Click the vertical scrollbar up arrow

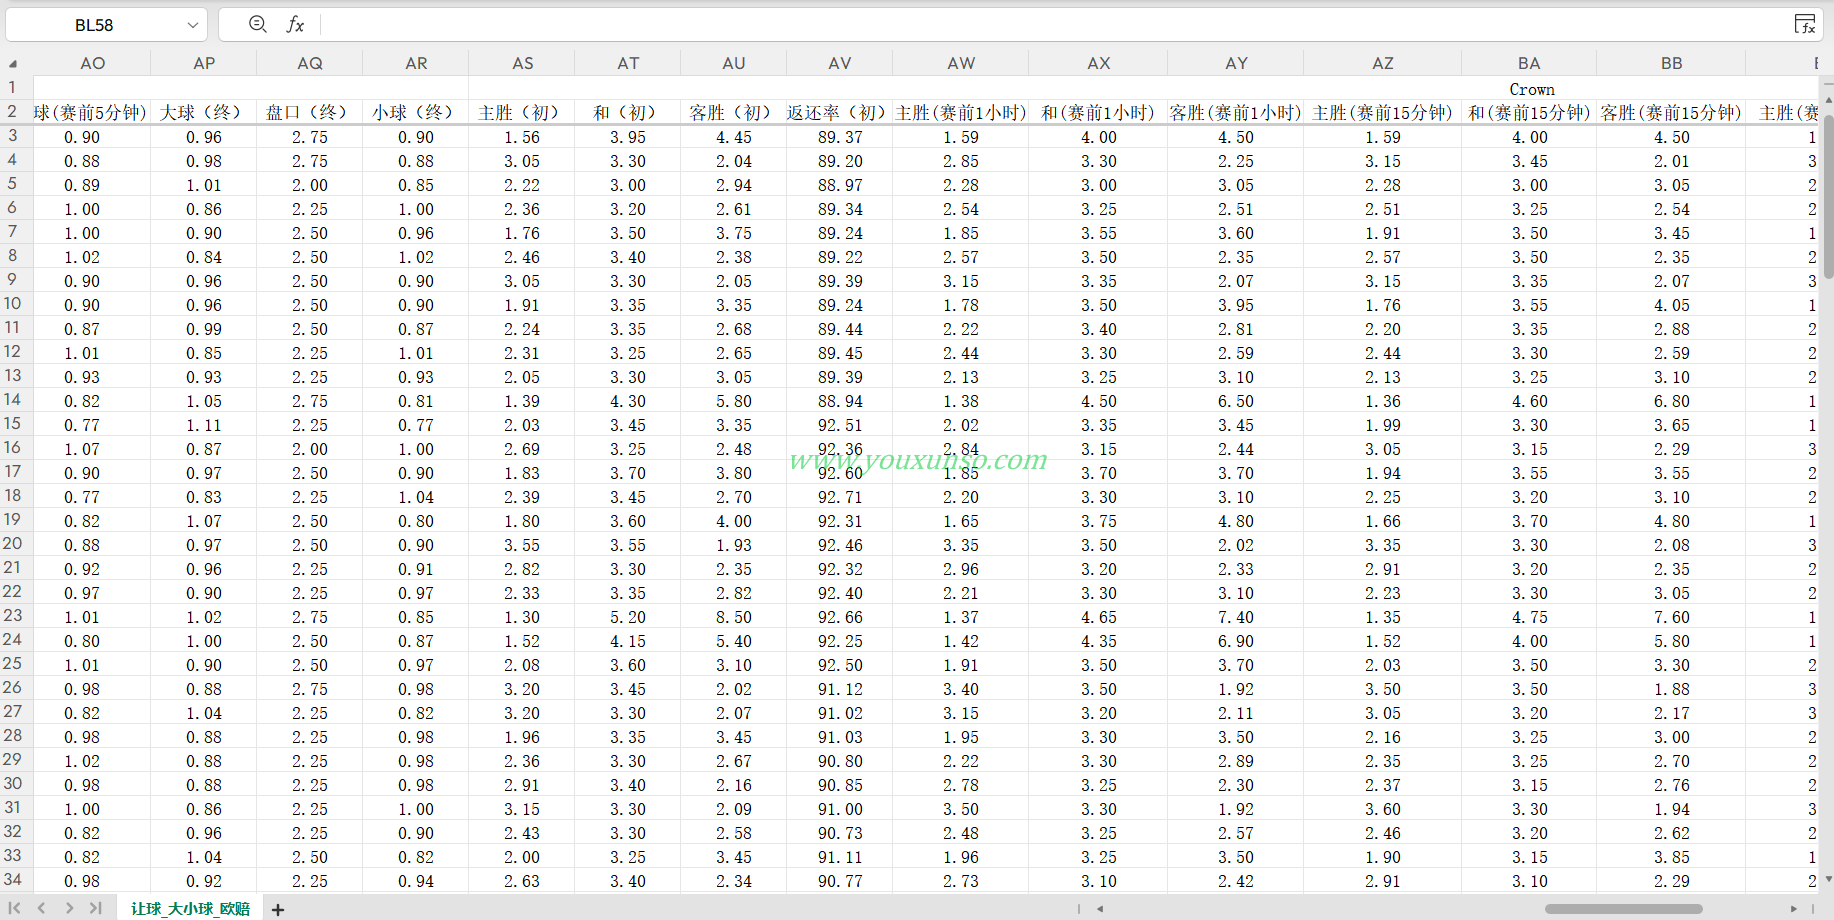point(1828,100)
